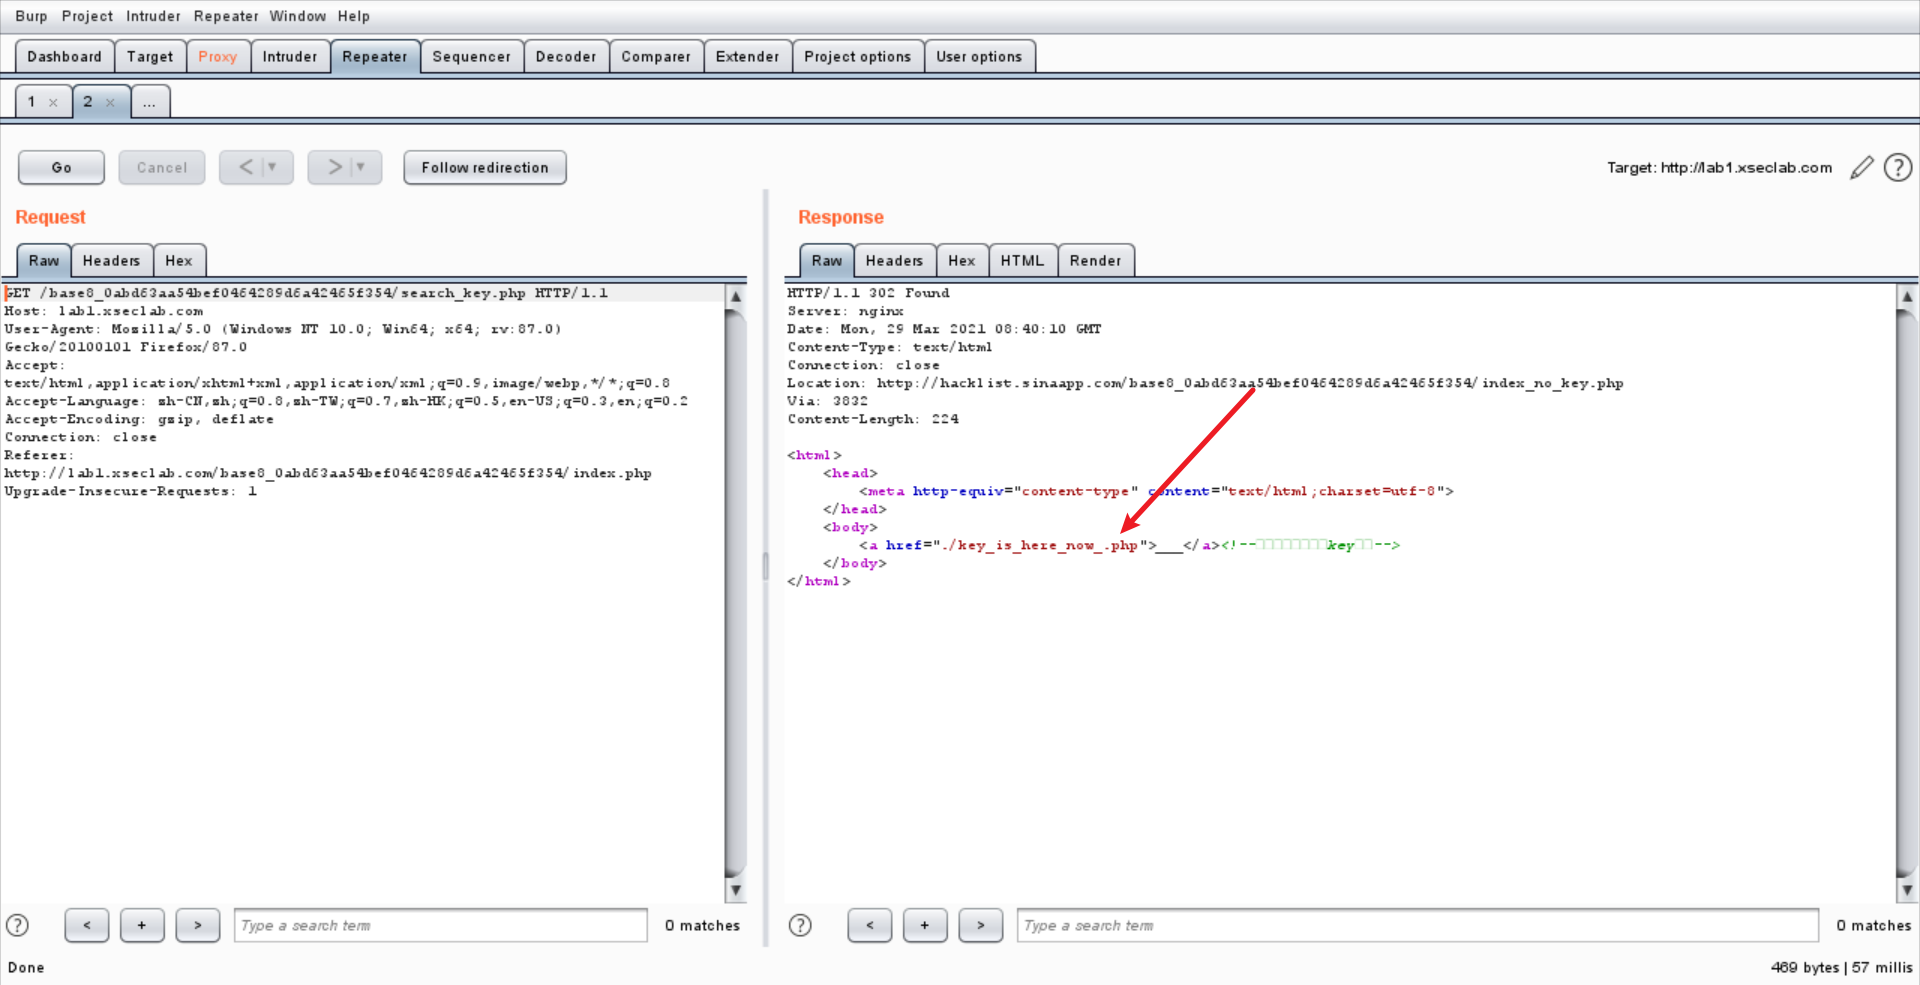
Task: Switch to Extender tab
Action: point(747,56)
